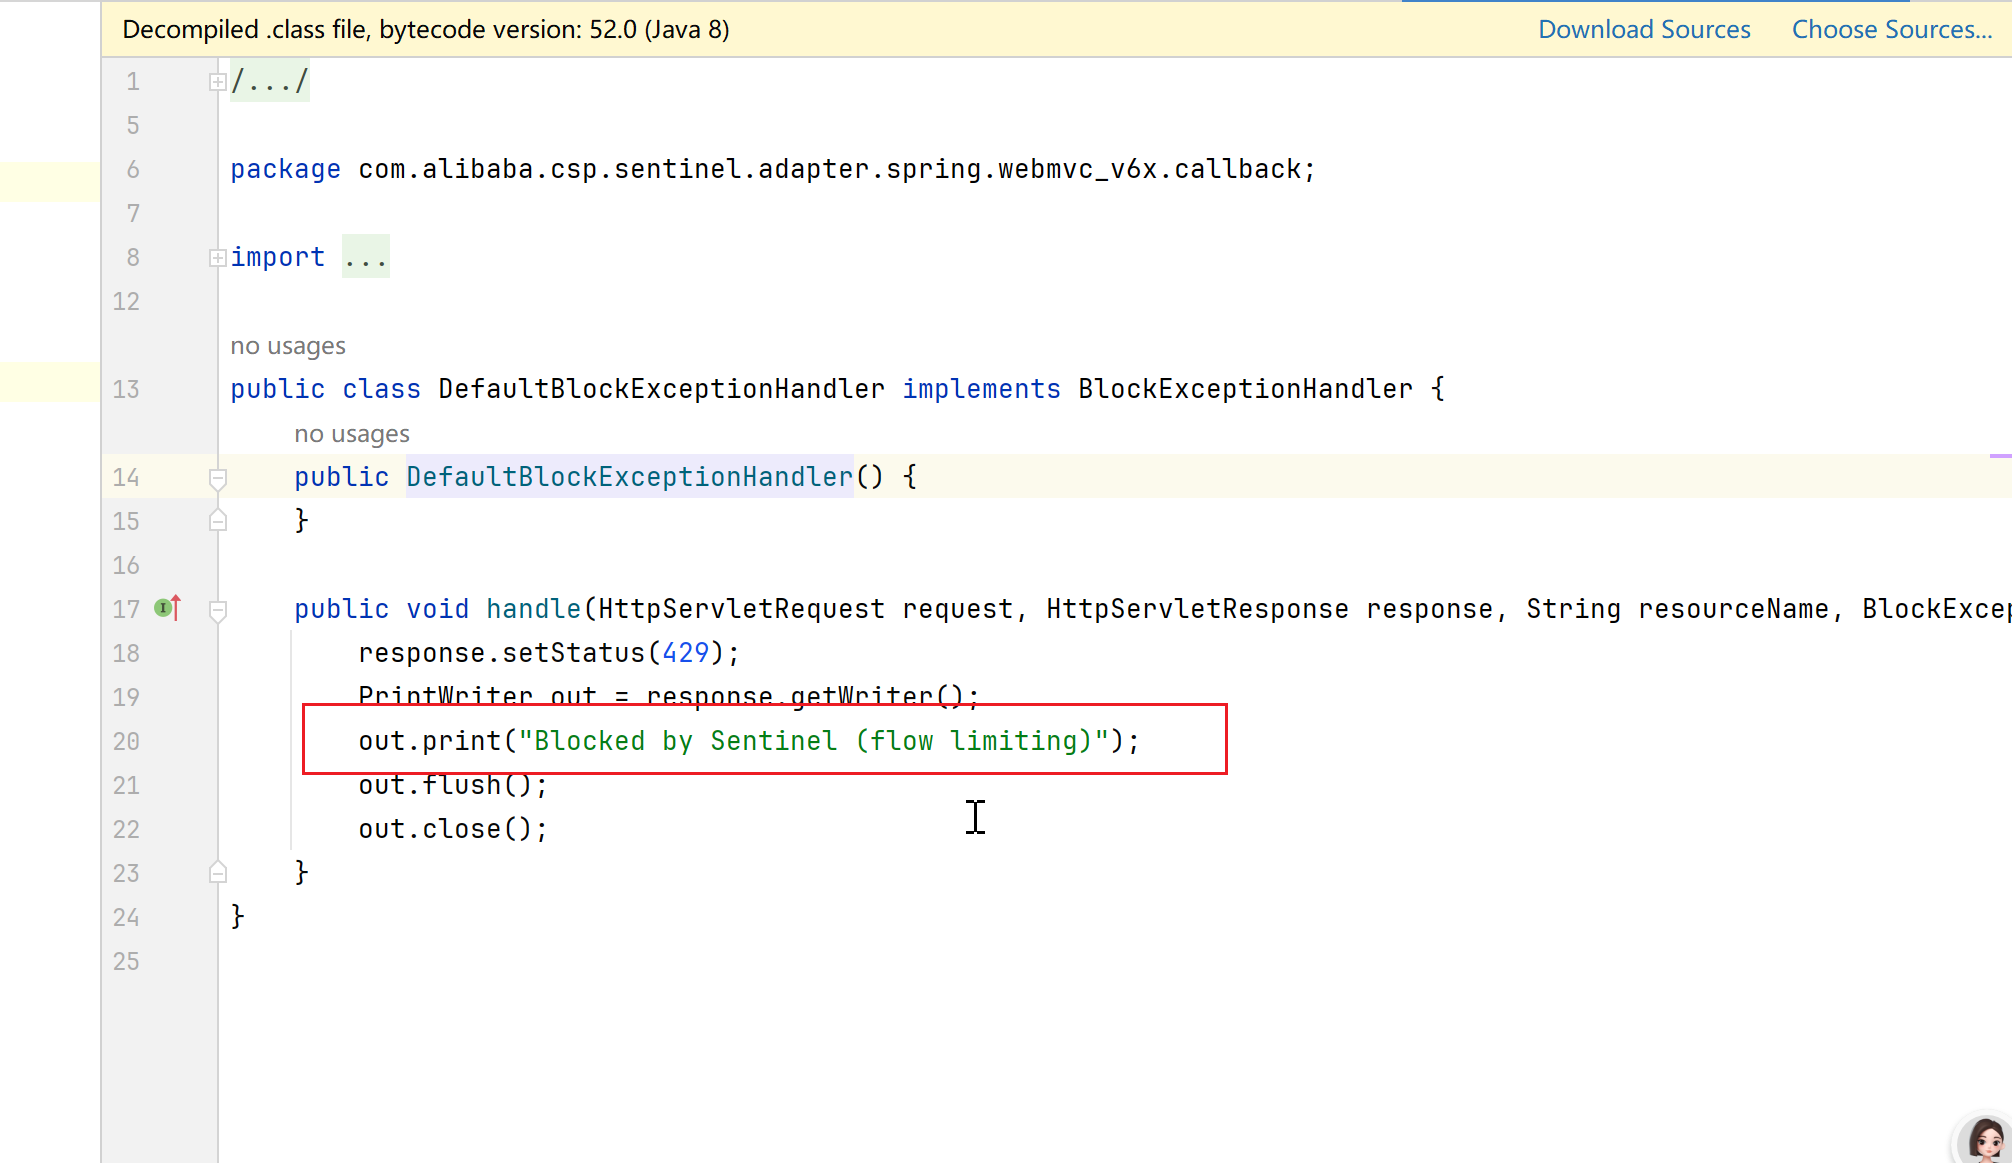The width and height of the screenshot is (2012, 1163).
Task: Expand the folded comment block at line 1
Action: coord(217,82)
